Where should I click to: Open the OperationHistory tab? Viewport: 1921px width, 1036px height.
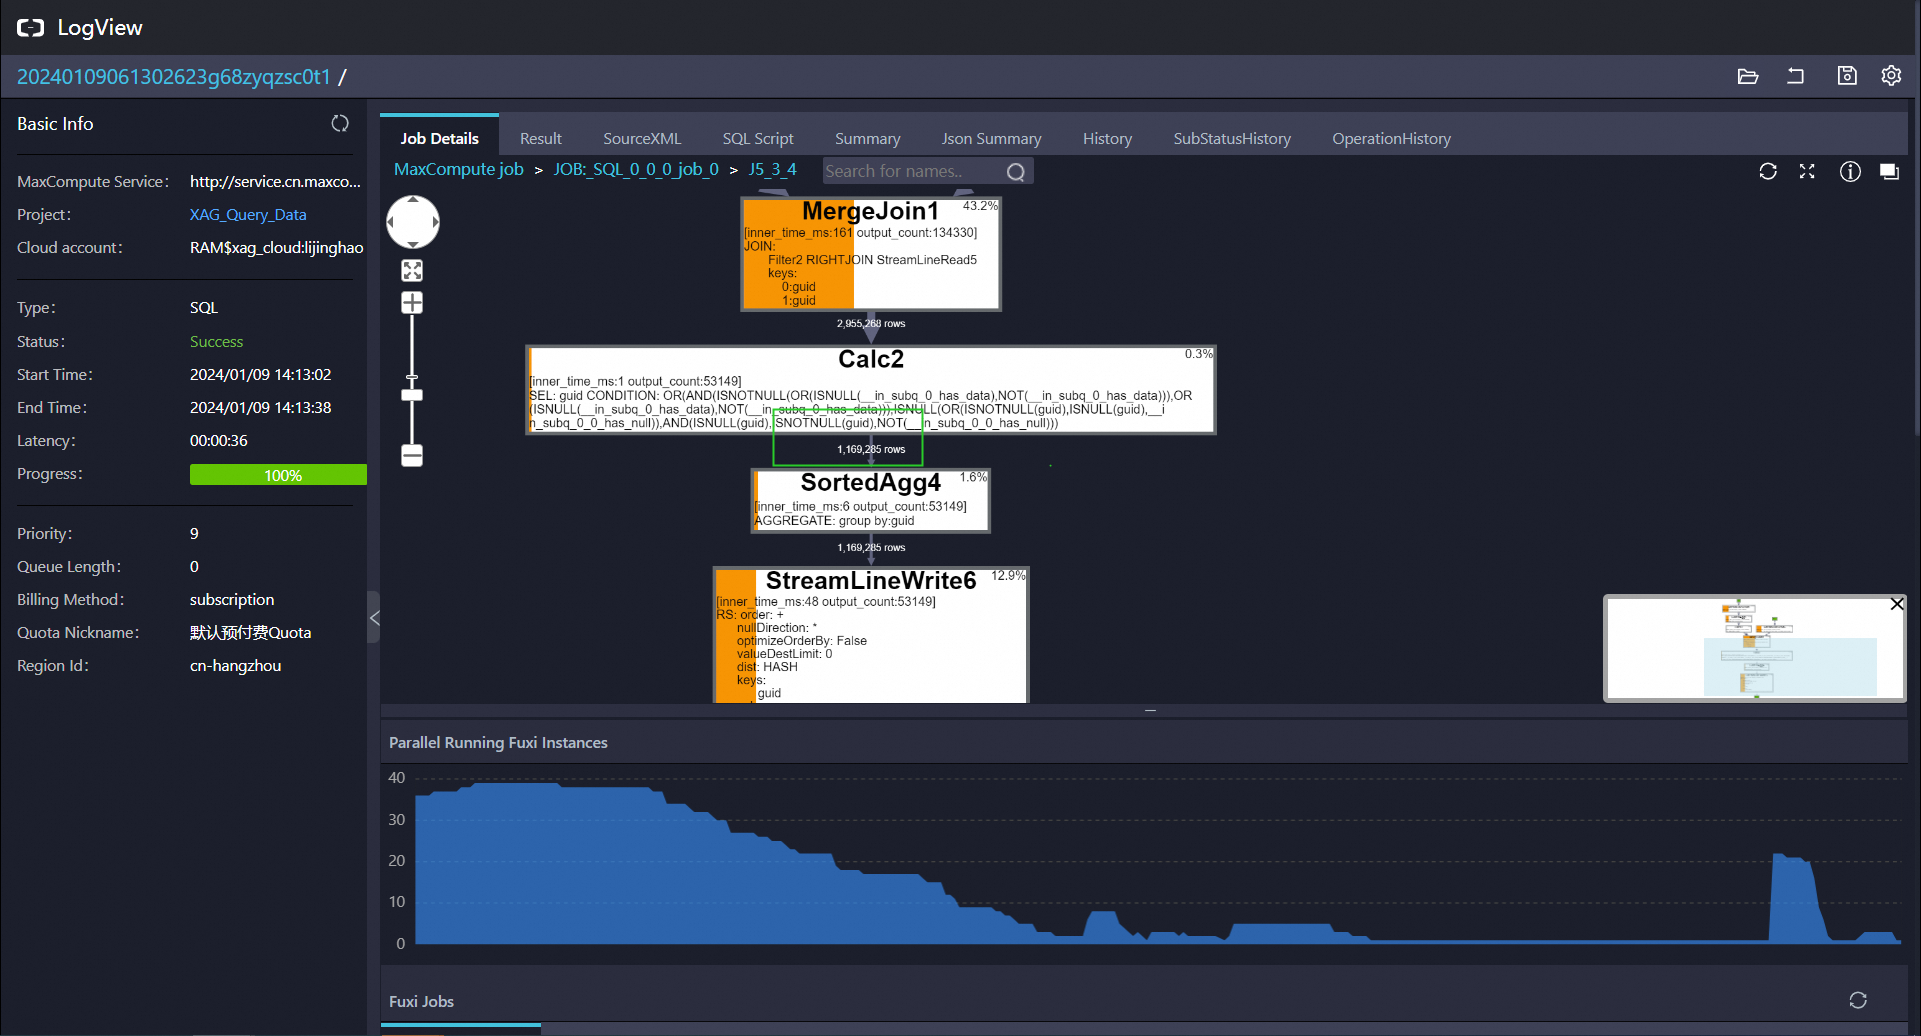click(x=1391, y=138)
